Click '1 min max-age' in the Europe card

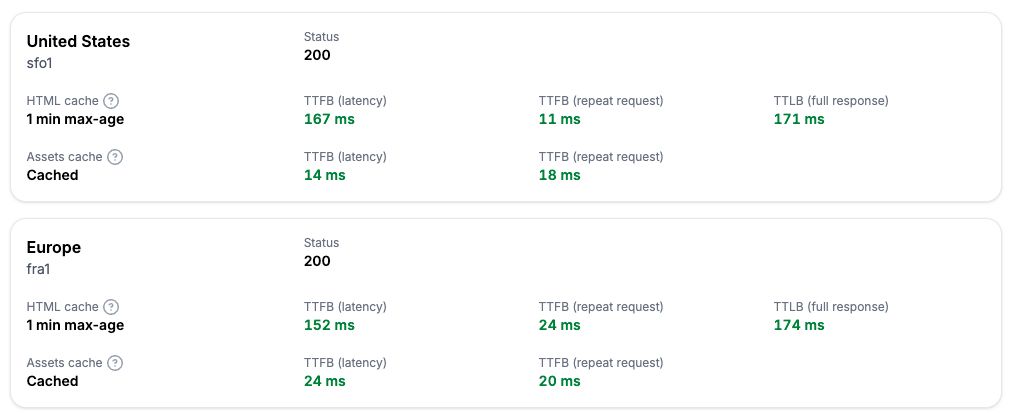pos(75,325)
